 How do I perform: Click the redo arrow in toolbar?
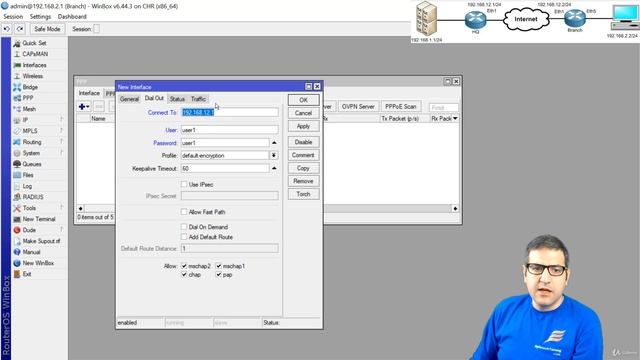coord(20,29)
